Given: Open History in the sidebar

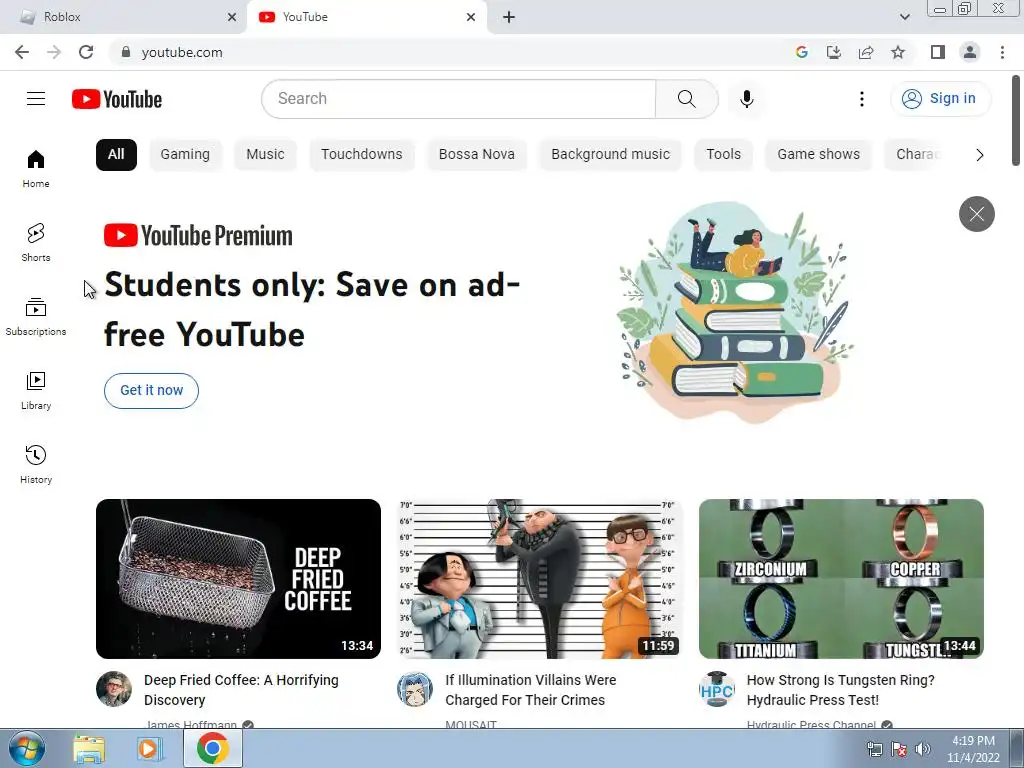Looking at the screenshot, I should coord(36,464).
